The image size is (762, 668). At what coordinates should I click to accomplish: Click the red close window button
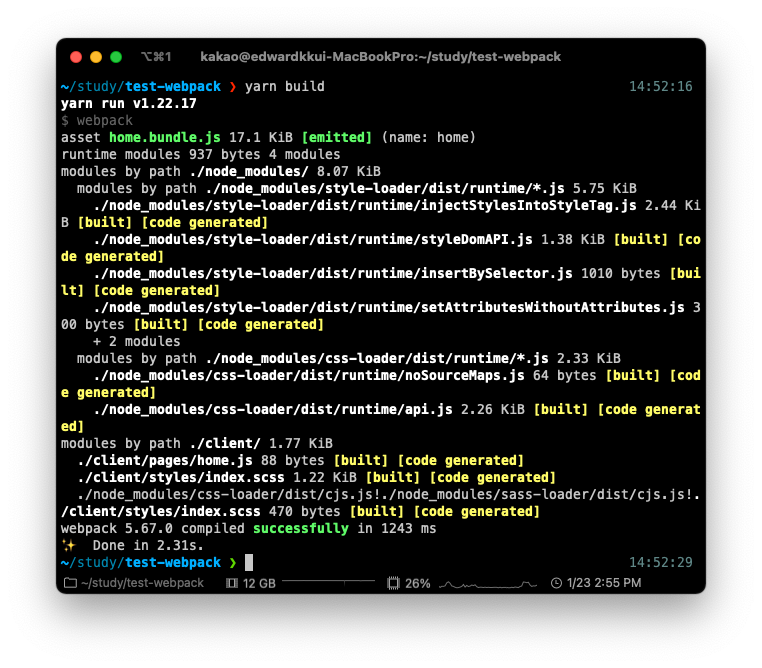click(x=76, y=57)
